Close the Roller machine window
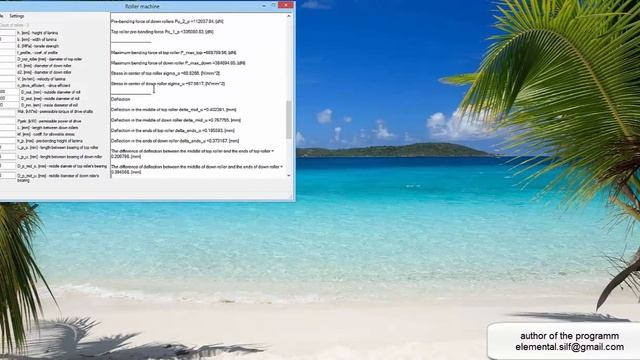The width and height of the screenshot is (640, 360). [x=286, y=5]
